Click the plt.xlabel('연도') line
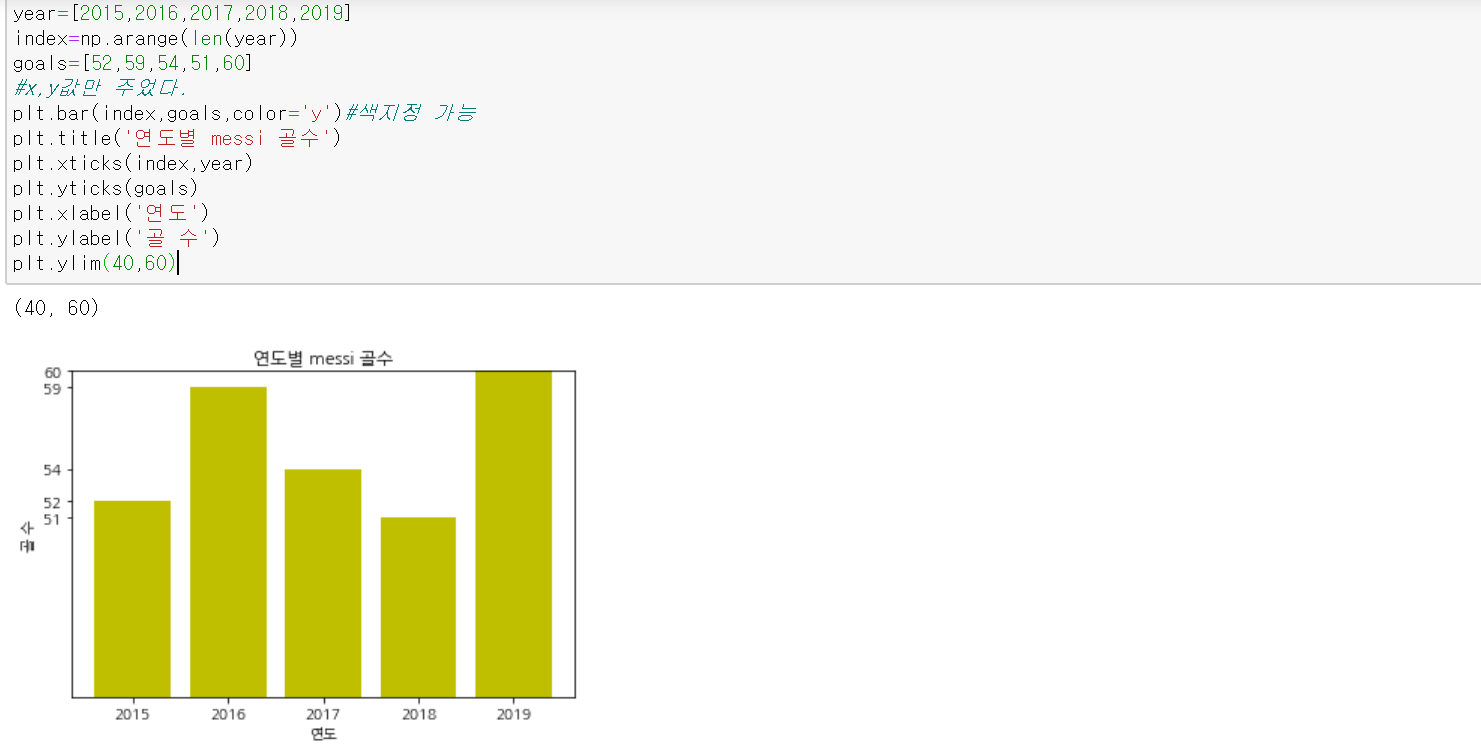 [x=111, y=213]
